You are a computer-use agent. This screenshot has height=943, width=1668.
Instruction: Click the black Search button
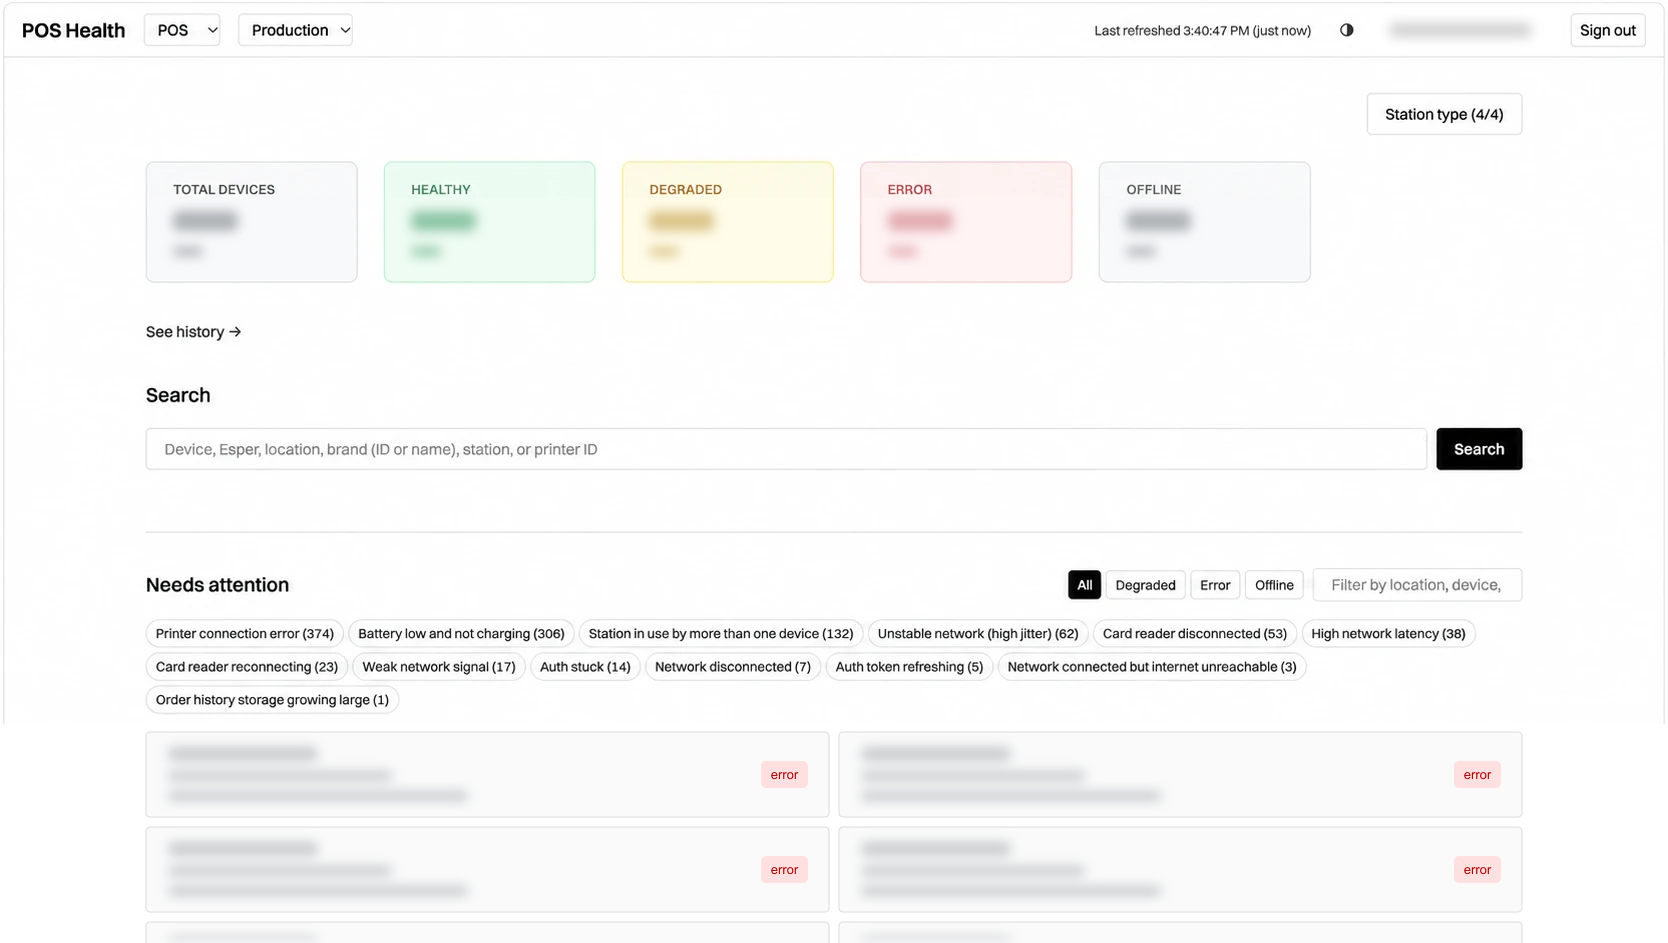click(1479, 449)
